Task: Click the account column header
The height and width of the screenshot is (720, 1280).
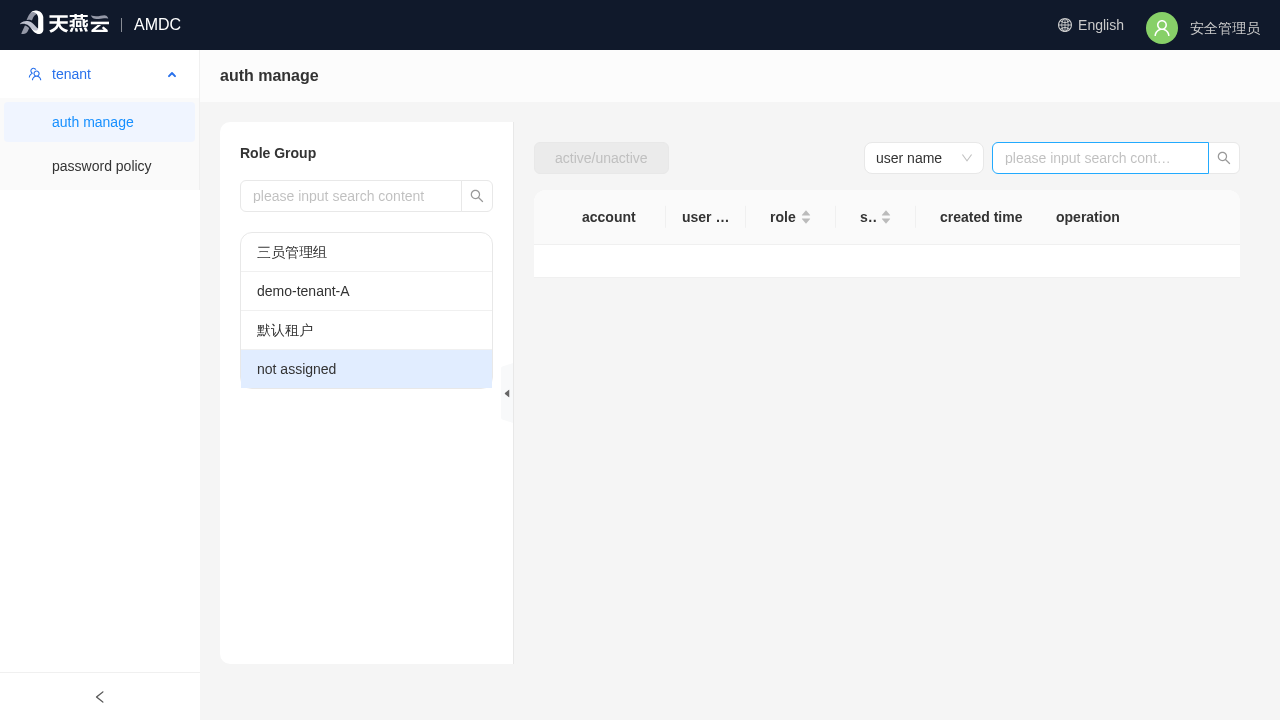Action: (x=609, y=217)
